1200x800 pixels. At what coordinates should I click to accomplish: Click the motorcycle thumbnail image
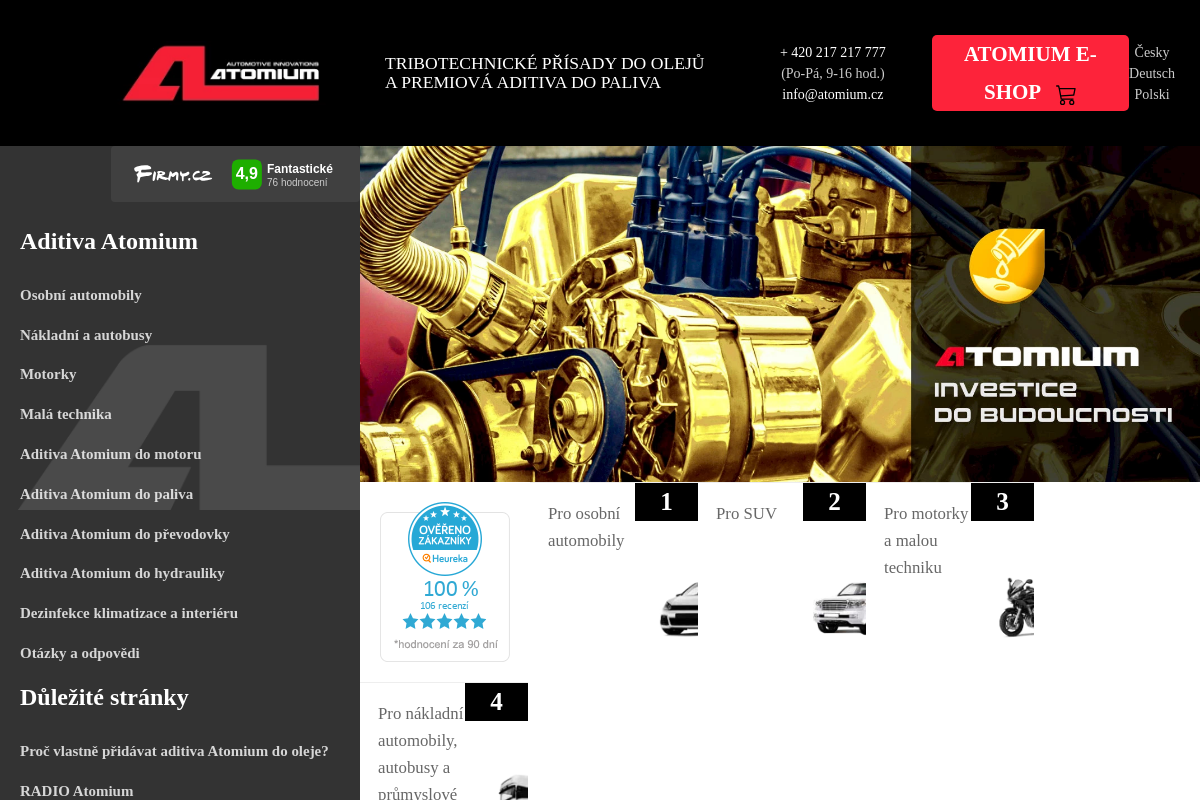pos(1016,608)
